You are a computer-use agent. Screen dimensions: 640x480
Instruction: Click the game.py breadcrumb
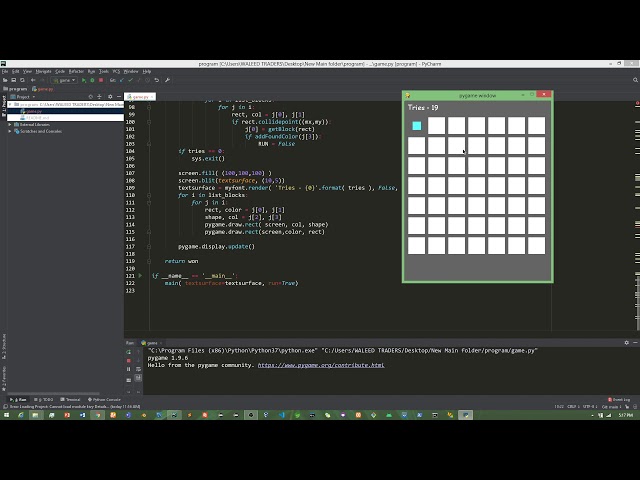tap(43, 89)
